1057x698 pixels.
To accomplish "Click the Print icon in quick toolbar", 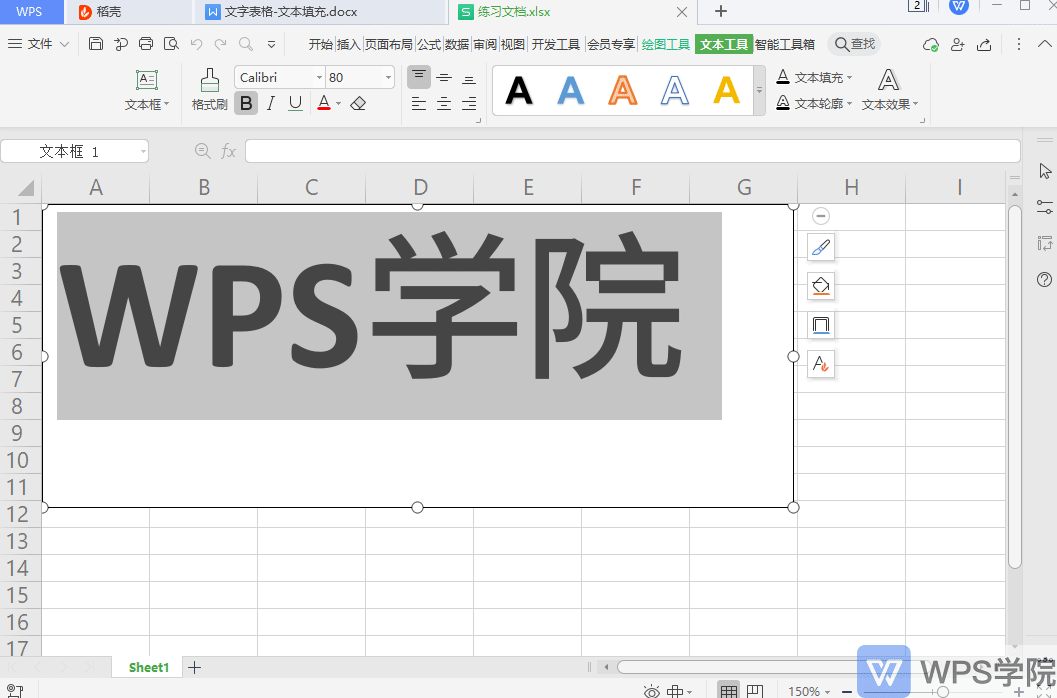I will [x=146, y=44].
